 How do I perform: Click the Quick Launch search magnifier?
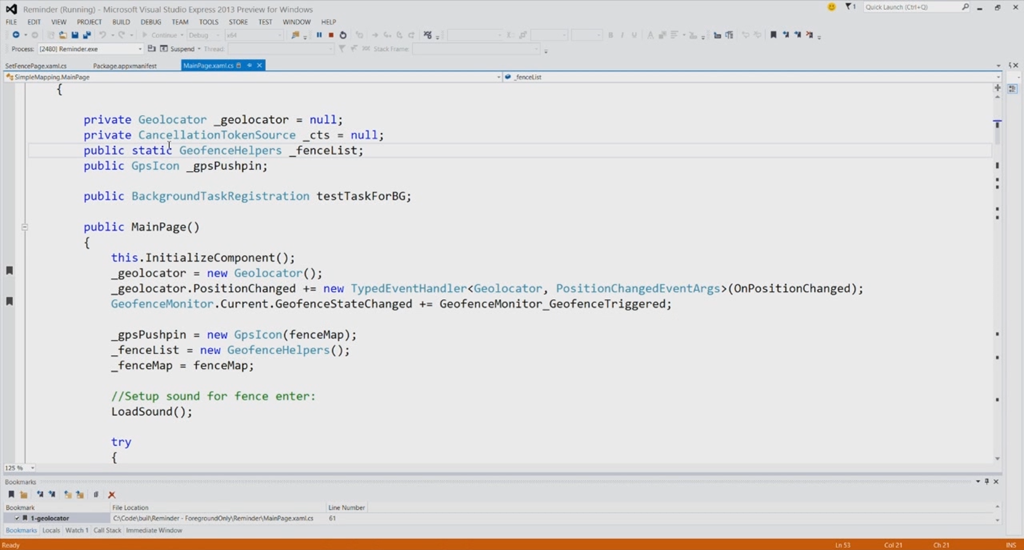point(965,7)
